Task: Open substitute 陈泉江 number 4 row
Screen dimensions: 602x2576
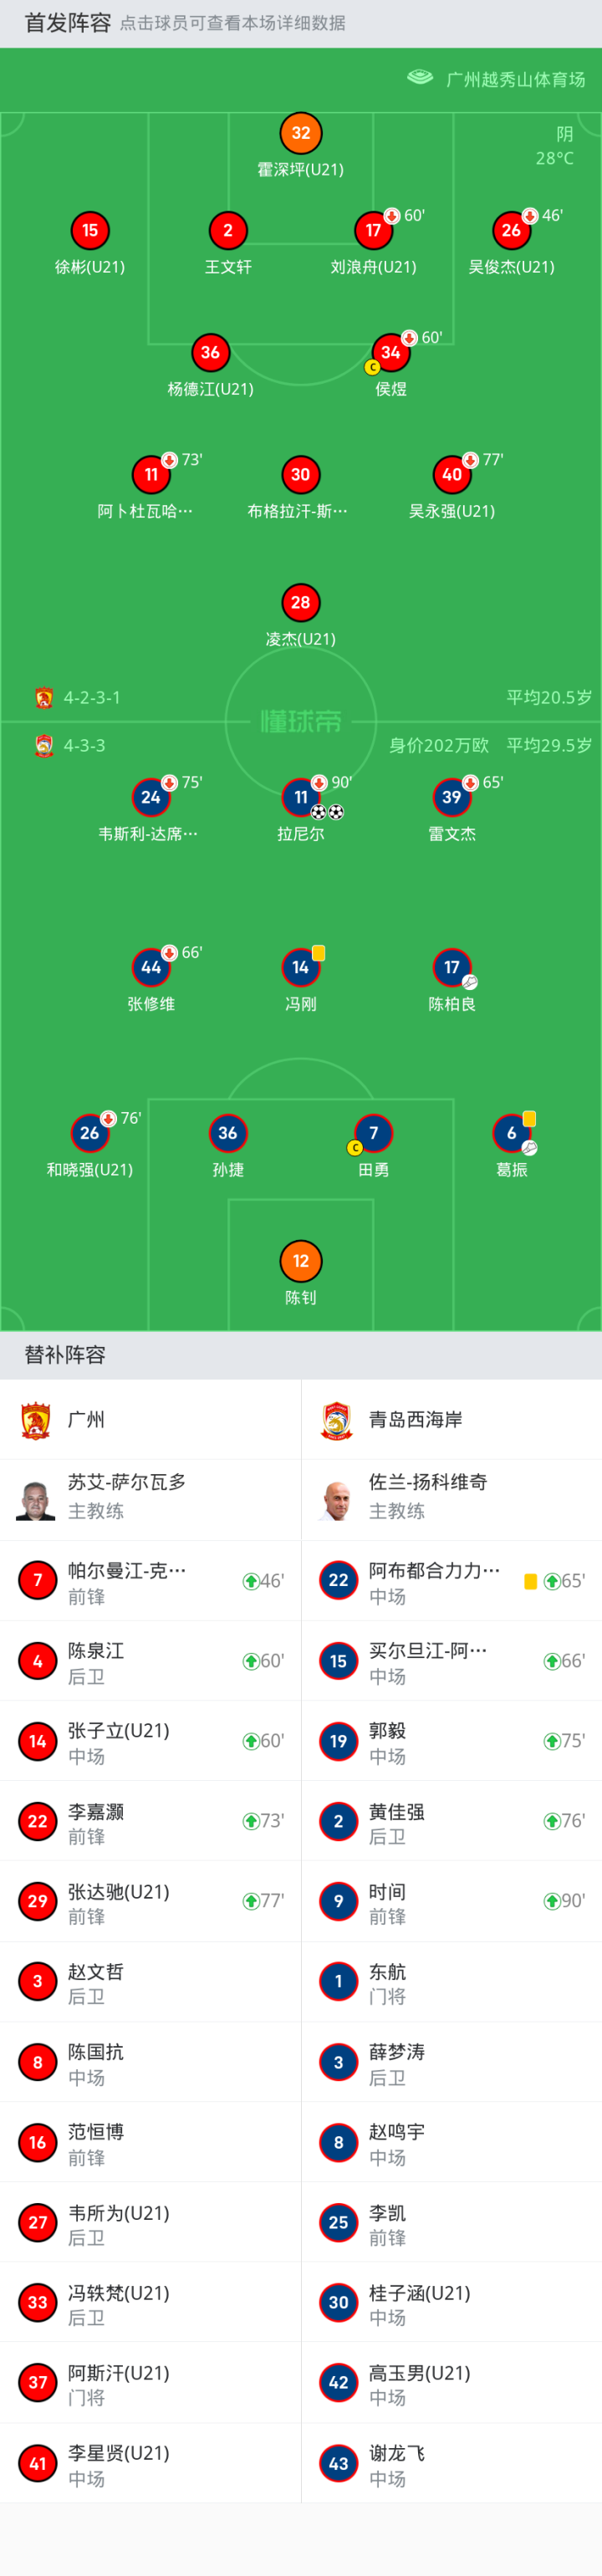Action: pos(150,1661)
